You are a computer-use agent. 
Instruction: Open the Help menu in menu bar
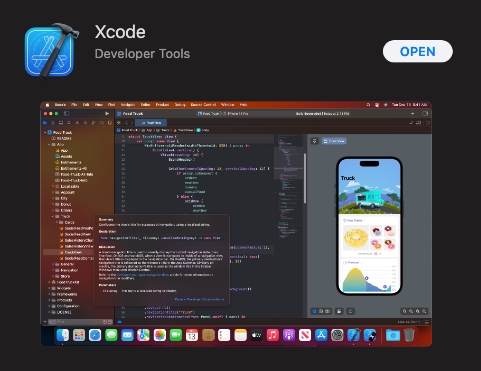coord(244,105)
